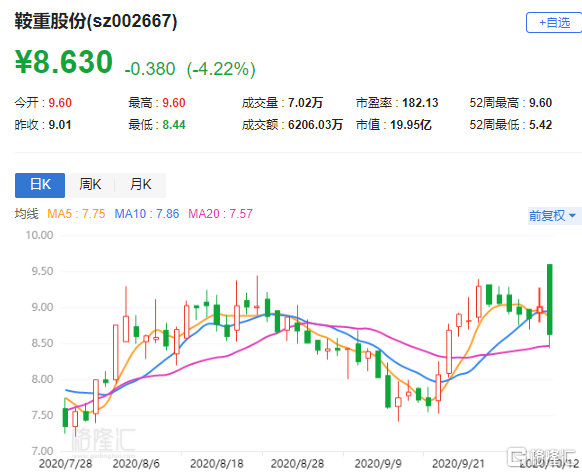Click the 最高 9.60 daily high value
The height and width of the screenshot is (474, 582).
[174, 103]
